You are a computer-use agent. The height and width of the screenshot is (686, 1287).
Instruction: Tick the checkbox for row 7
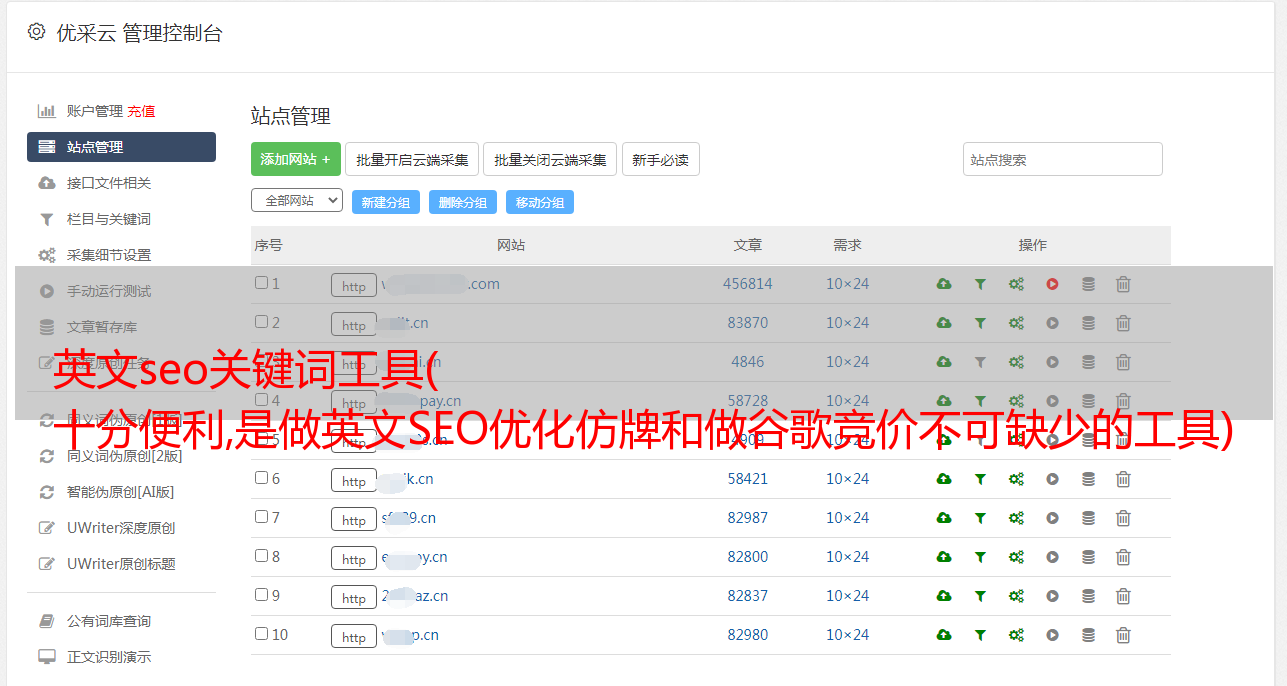(261, 517)
